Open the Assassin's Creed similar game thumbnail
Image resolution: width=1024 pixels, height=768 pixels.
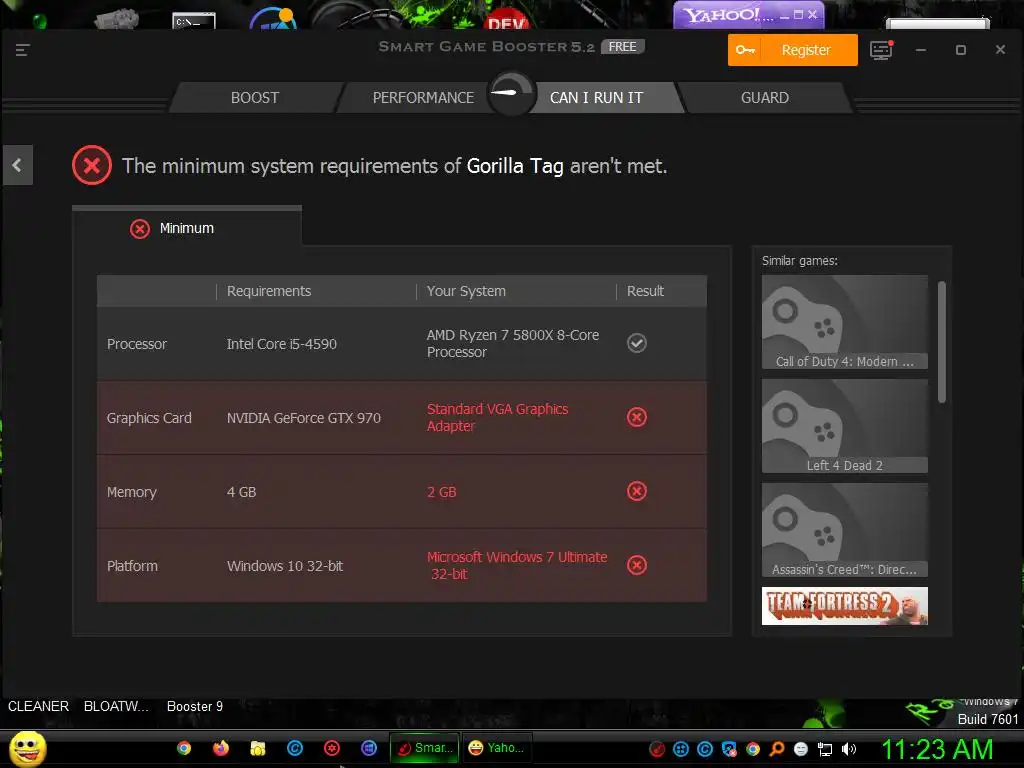tap(844, 530)
